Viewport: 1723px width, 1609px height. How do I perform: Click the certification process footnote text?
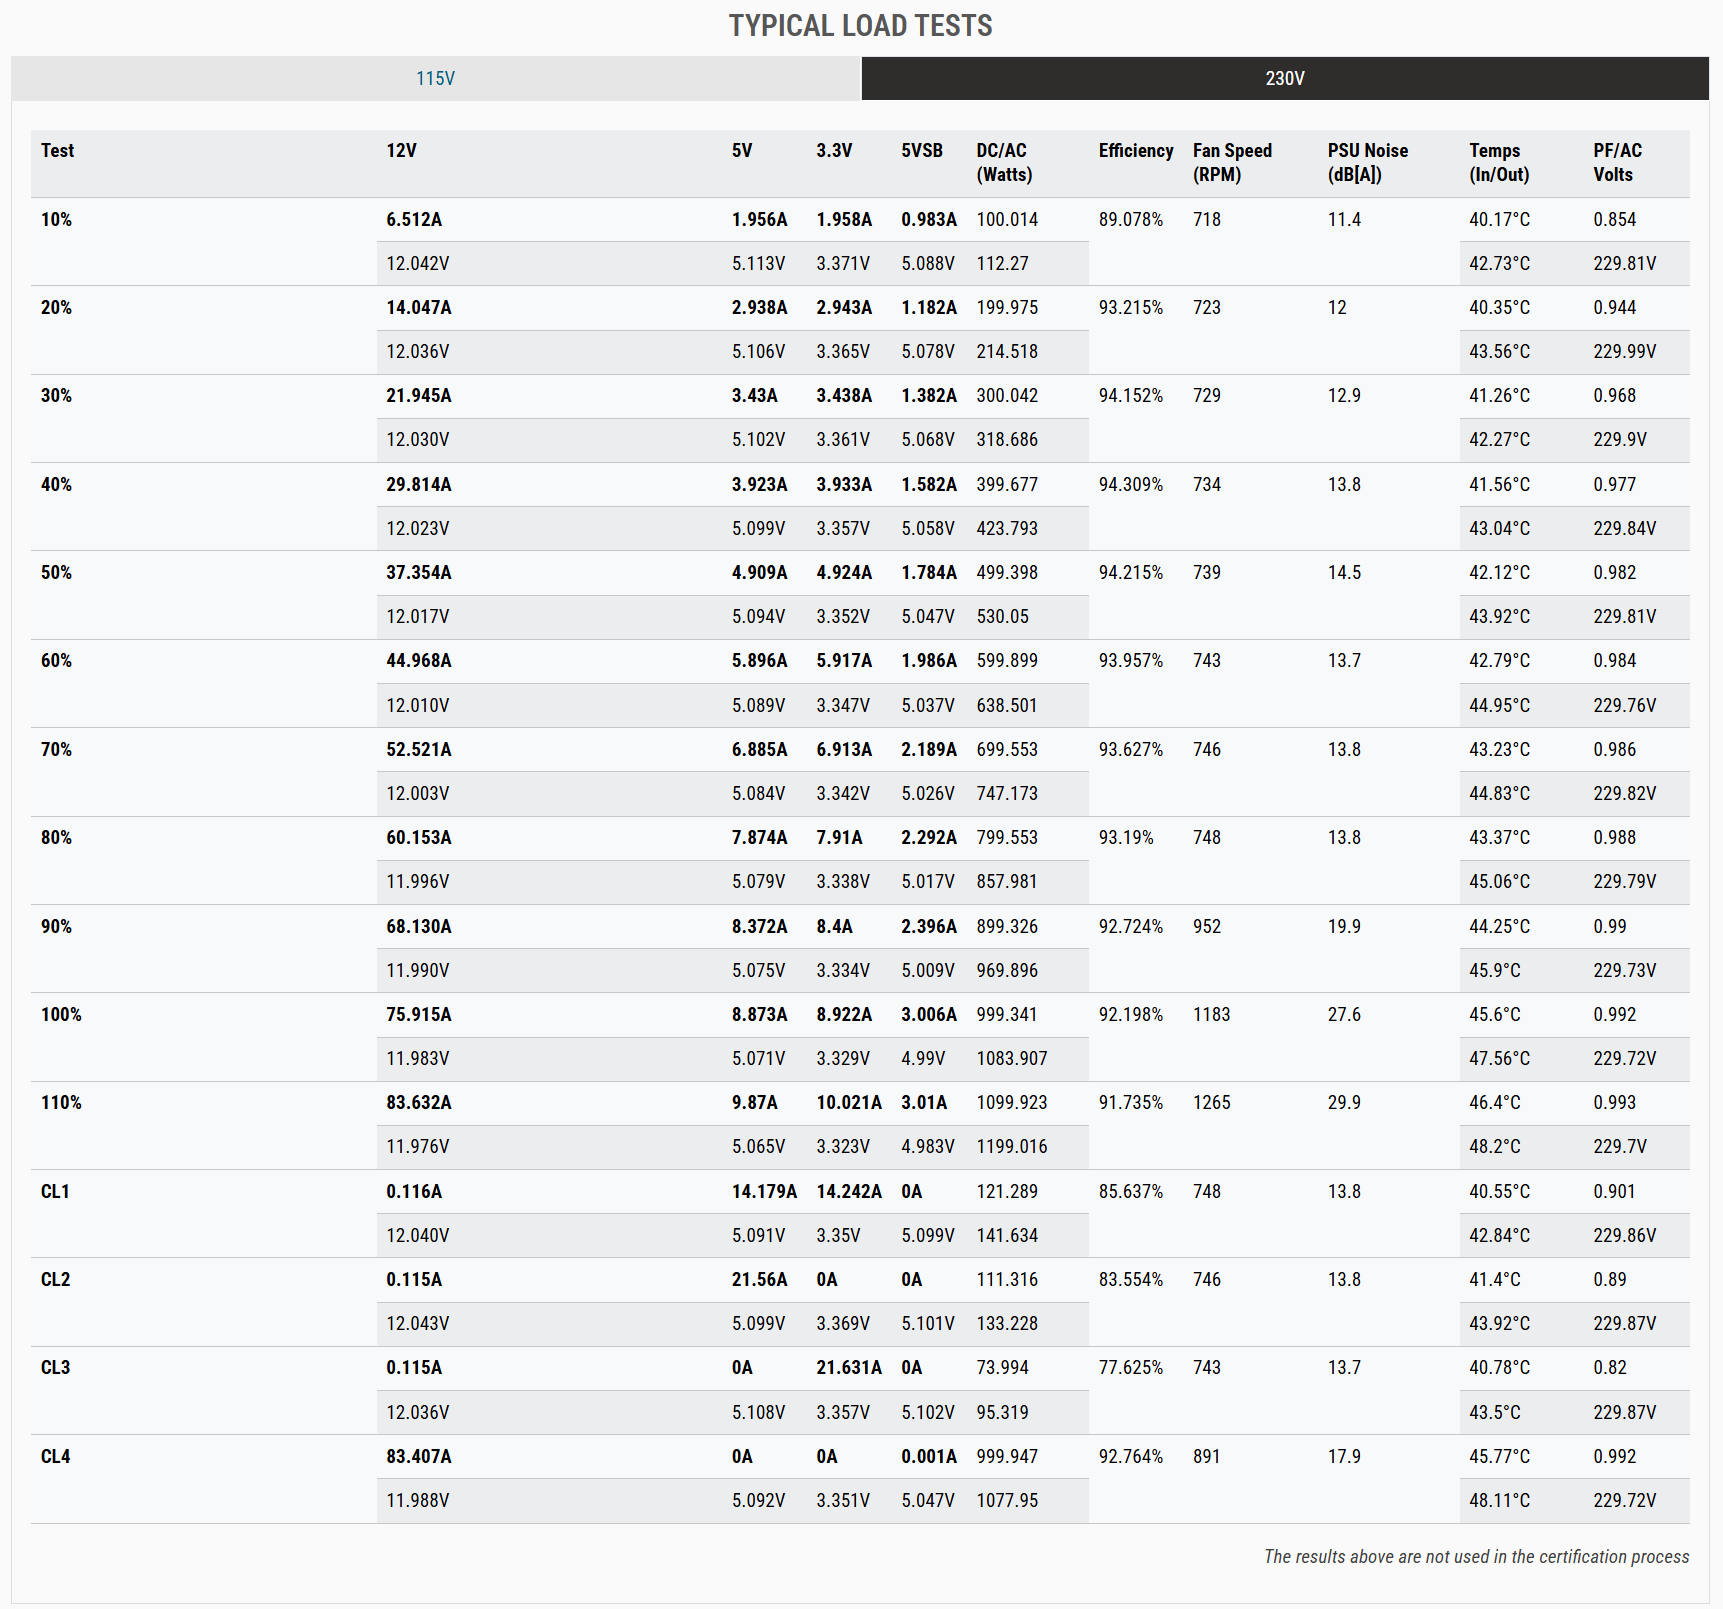point(1475,1557)
